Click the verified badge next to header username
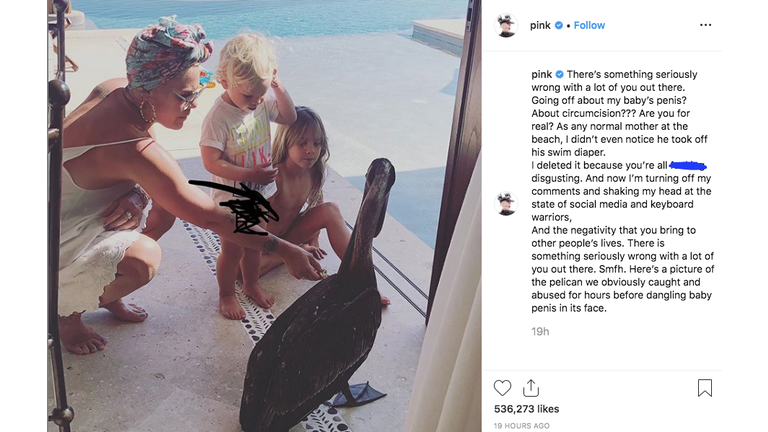768x432 pixels. click(x=559, y=25)
